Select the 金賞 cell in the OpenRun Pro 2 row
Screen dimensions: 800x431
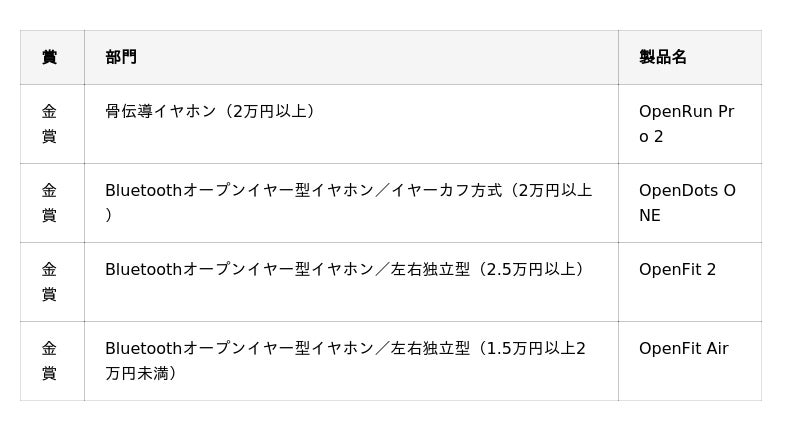[49, 124]
